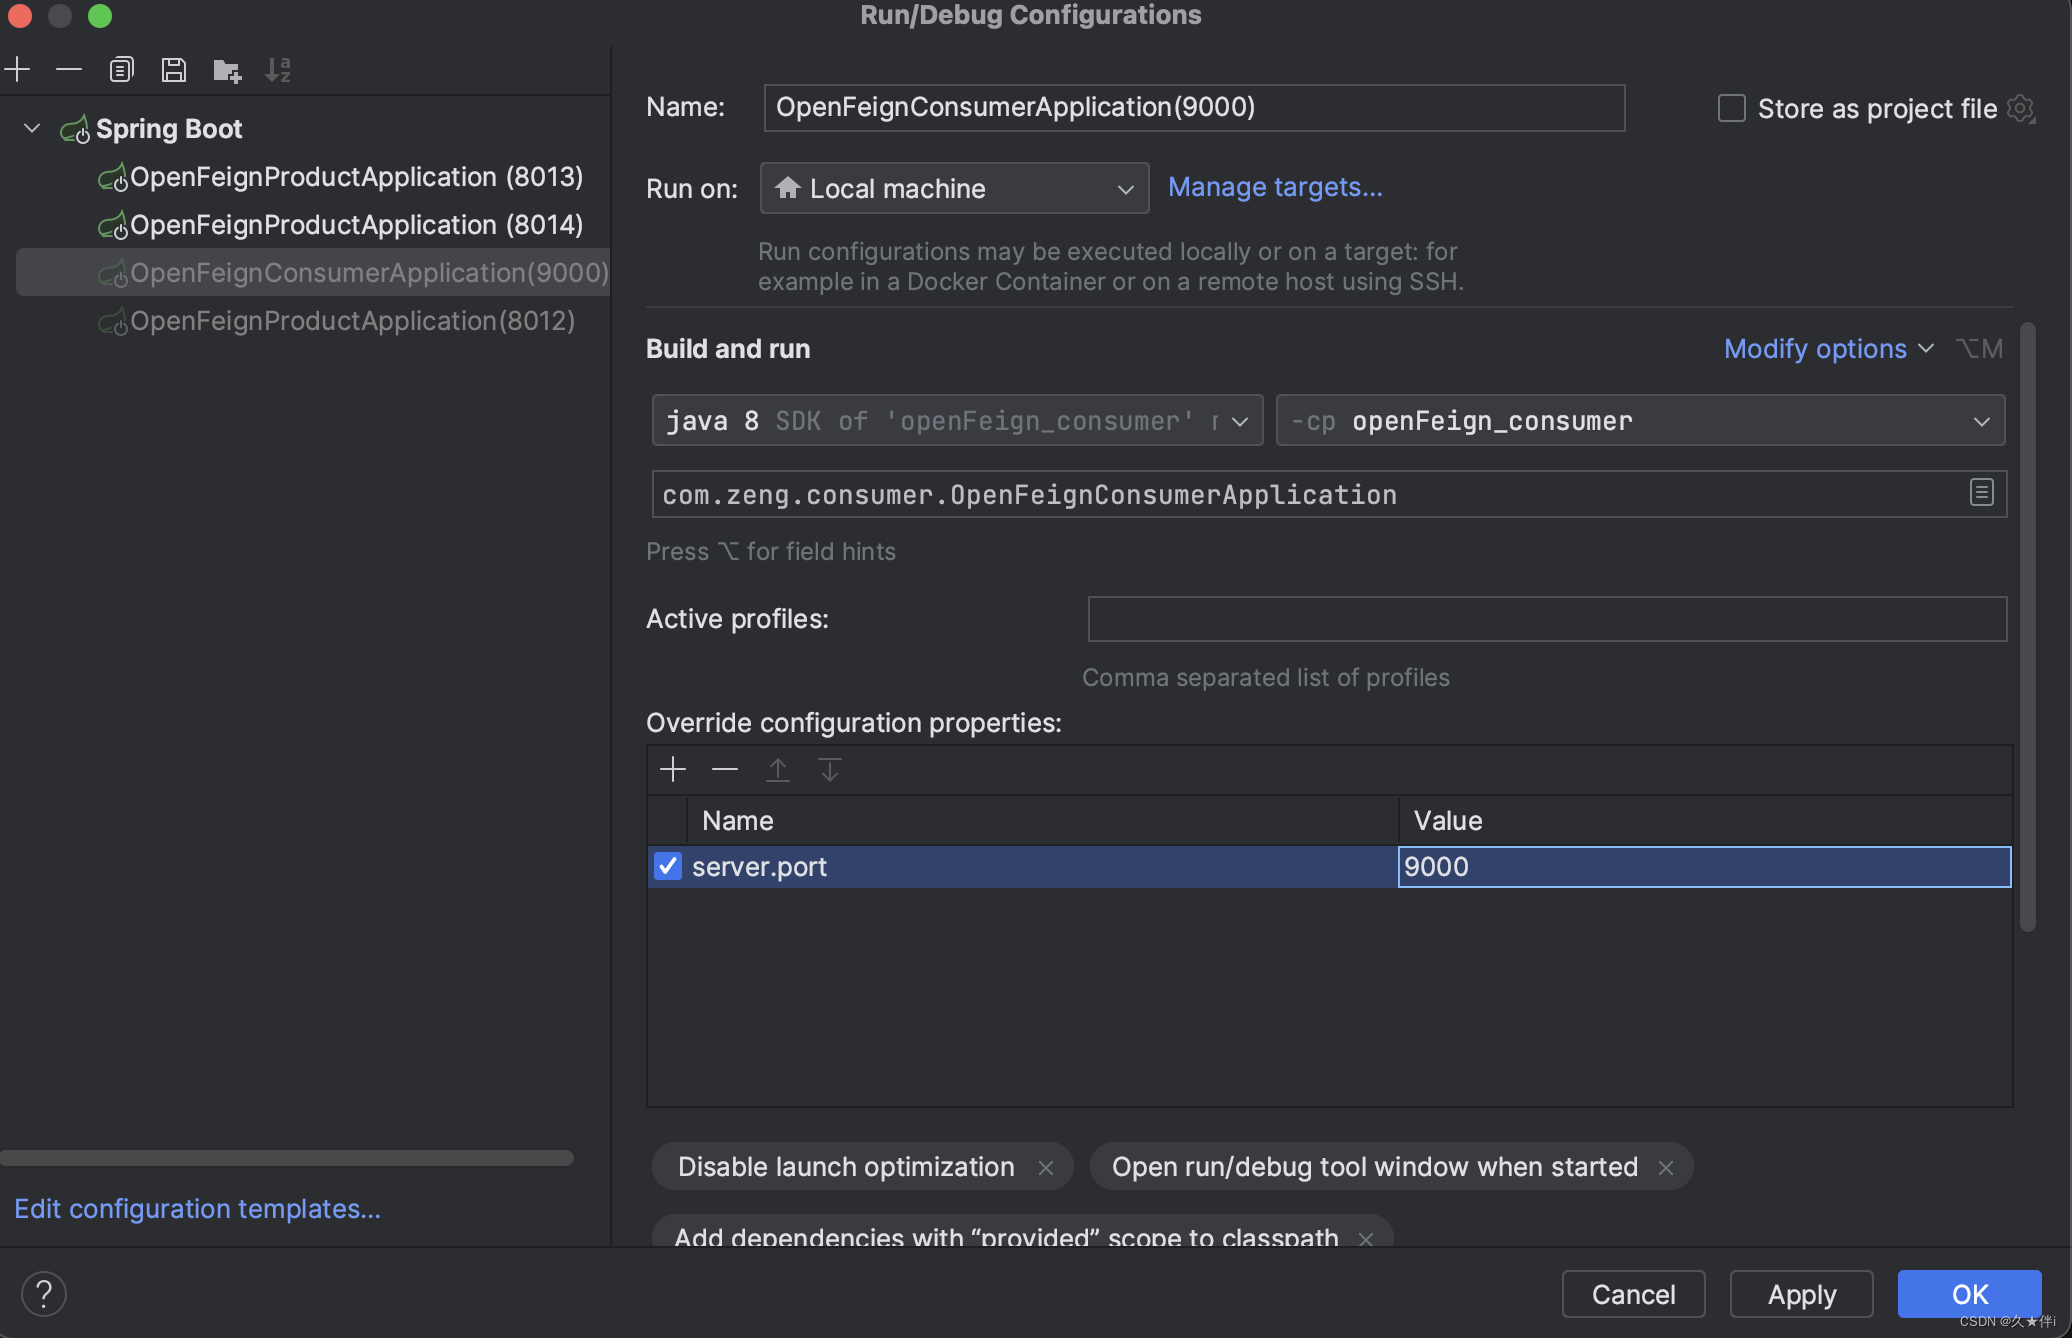
Task: Remove the Disable launch optimization tag
Action: (x=1045, y=1166)
